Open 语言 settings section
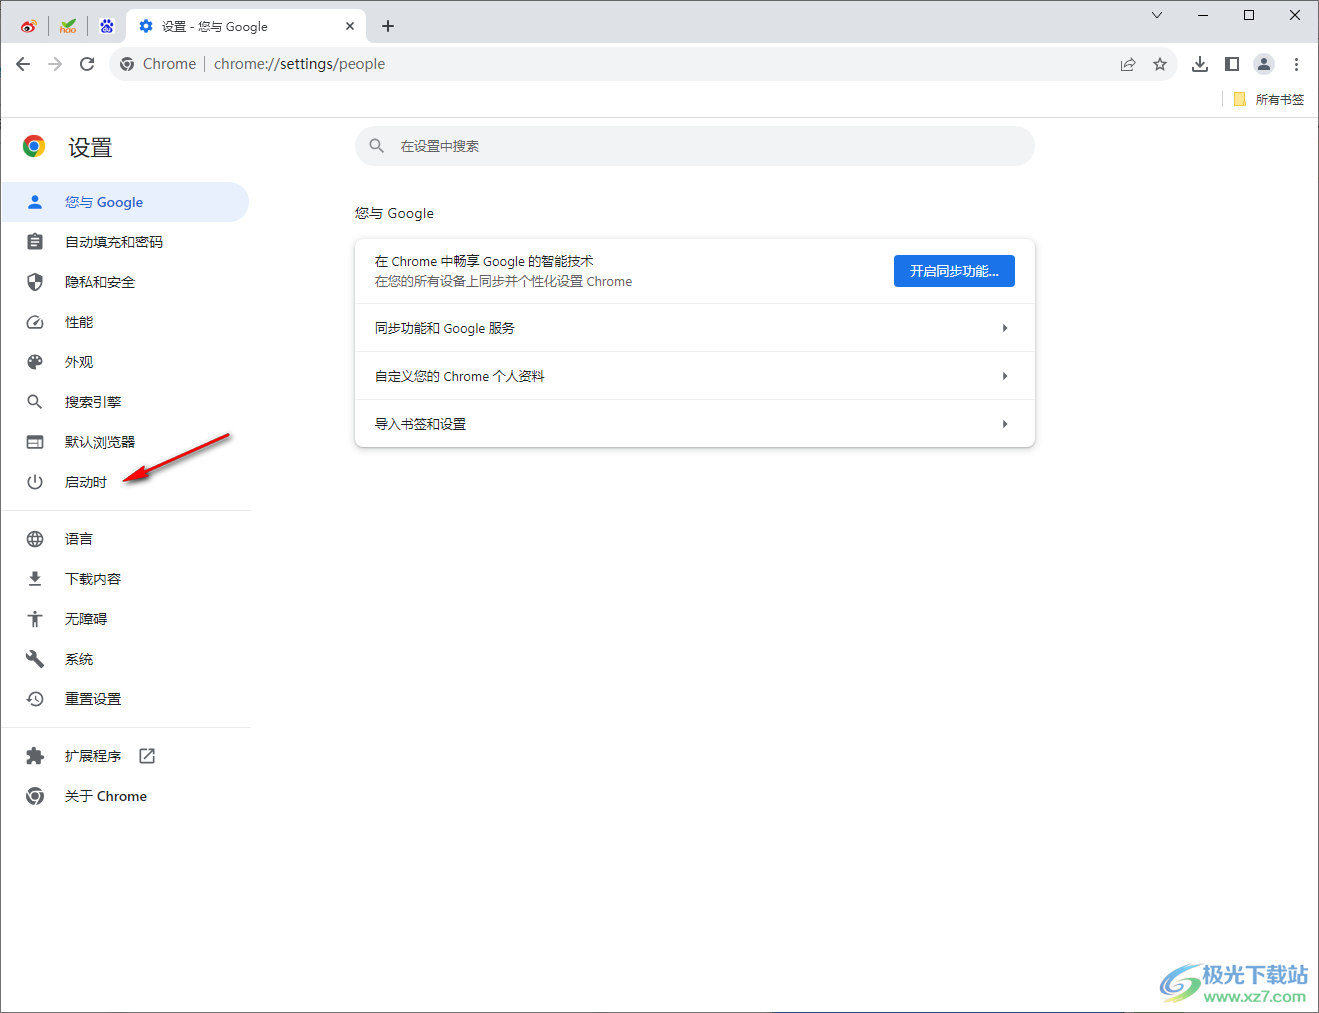 coord(125,539)
